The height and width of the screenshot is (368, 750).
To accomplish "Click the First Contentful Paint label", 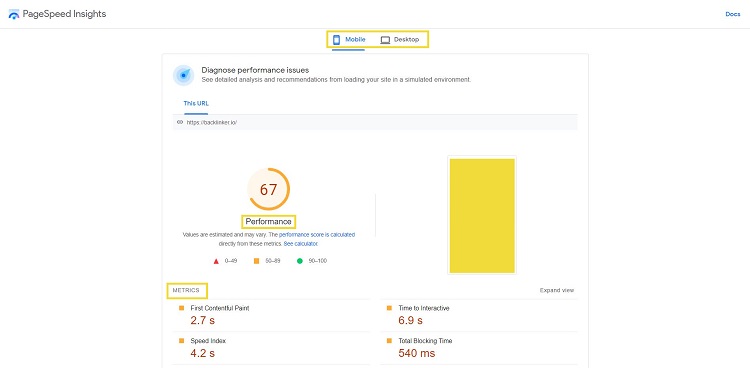I will click(x=220, y=308).
